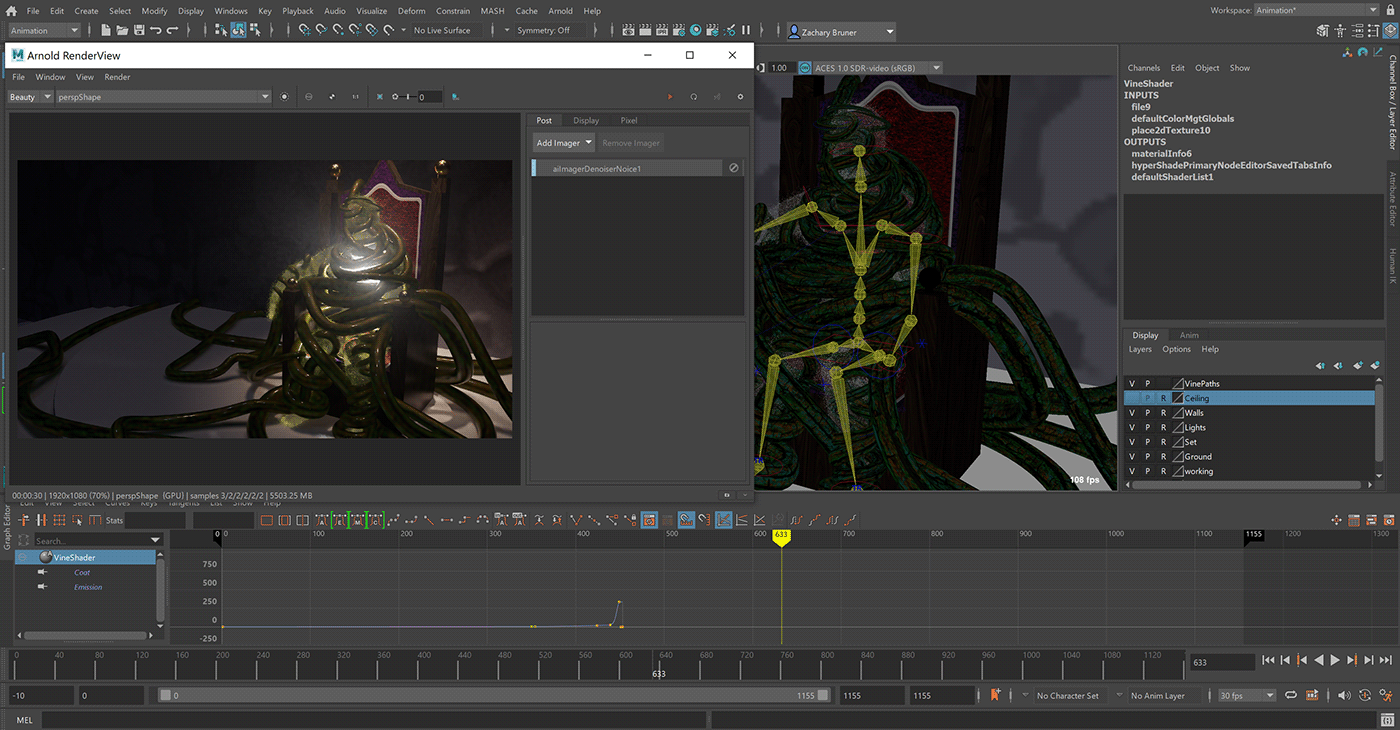
Task: Toggle visibility V of Walls layer
Action: (1132, 413)
